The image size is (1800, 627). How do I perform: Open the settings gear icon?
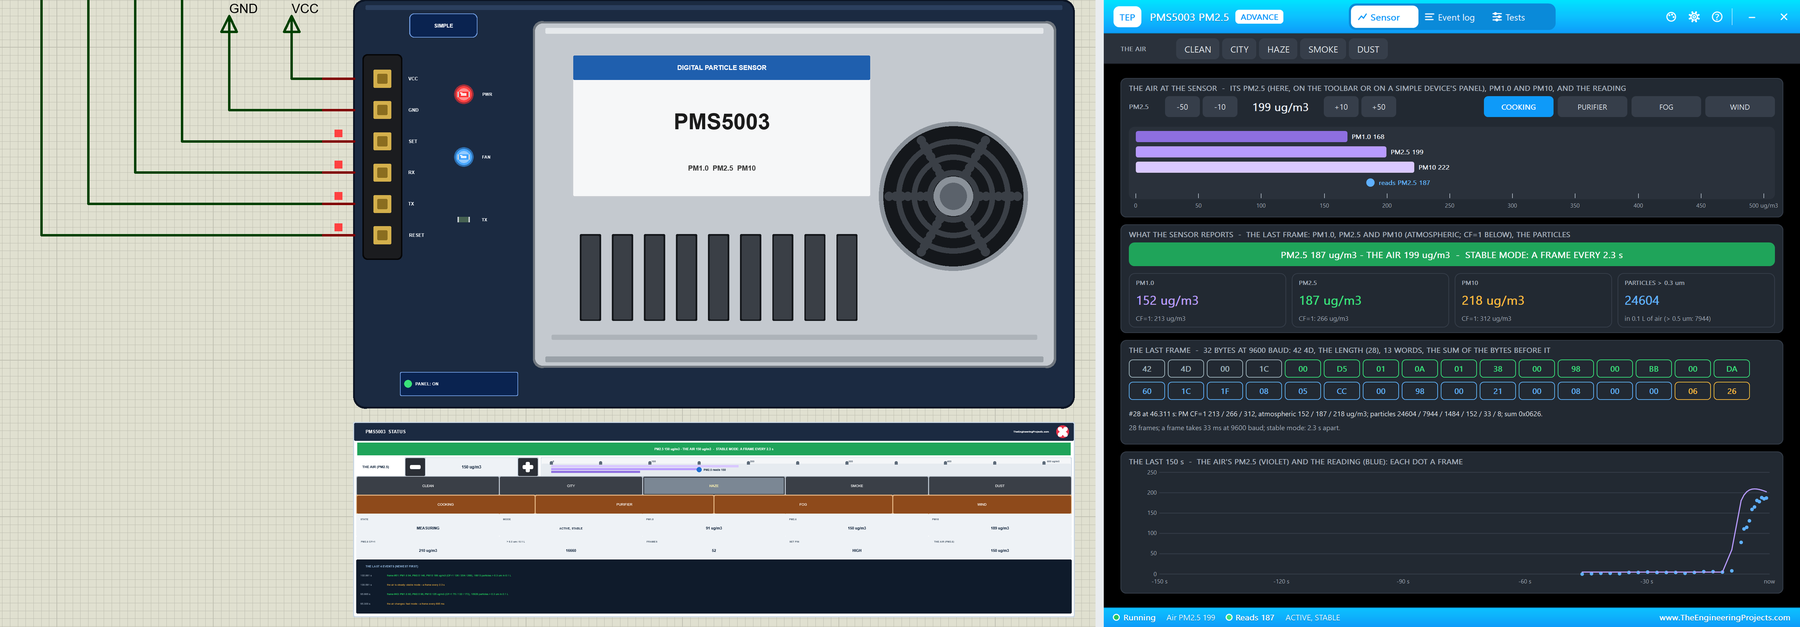point(1694,17)
